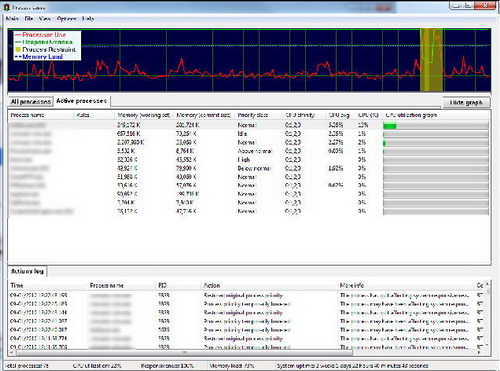Screen dimensions: 500x371
Task: Select the Active processes tab
Action: 82,101
